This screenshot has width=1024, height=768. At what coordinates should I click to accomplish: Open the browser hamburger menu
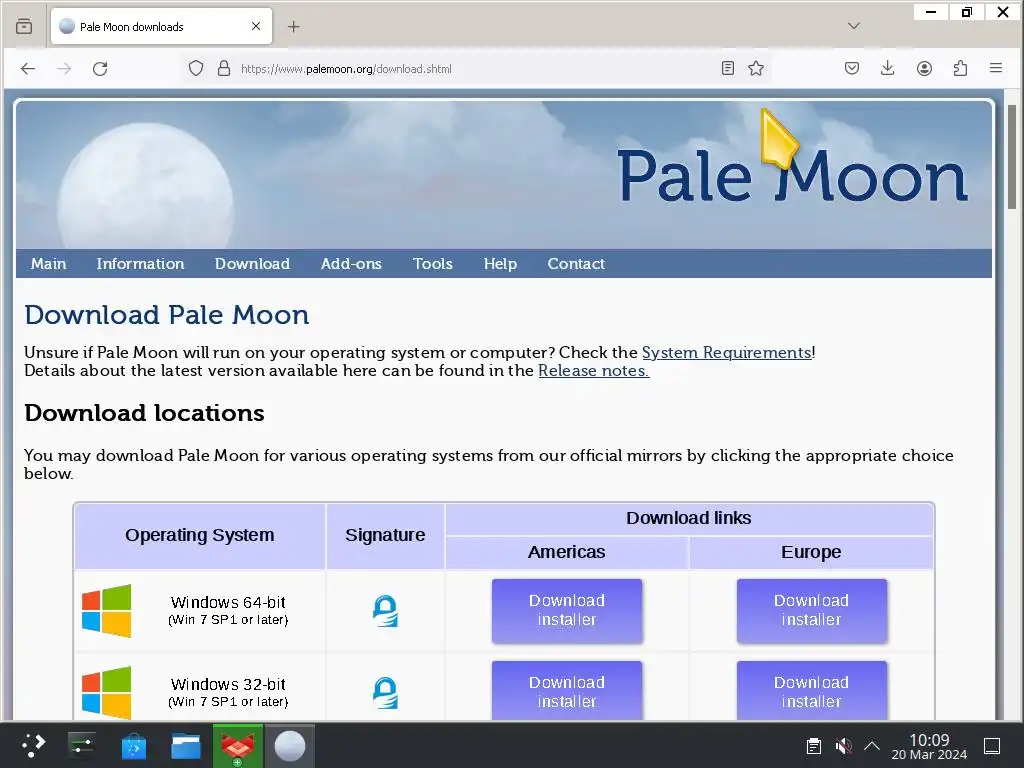[996, 68]
